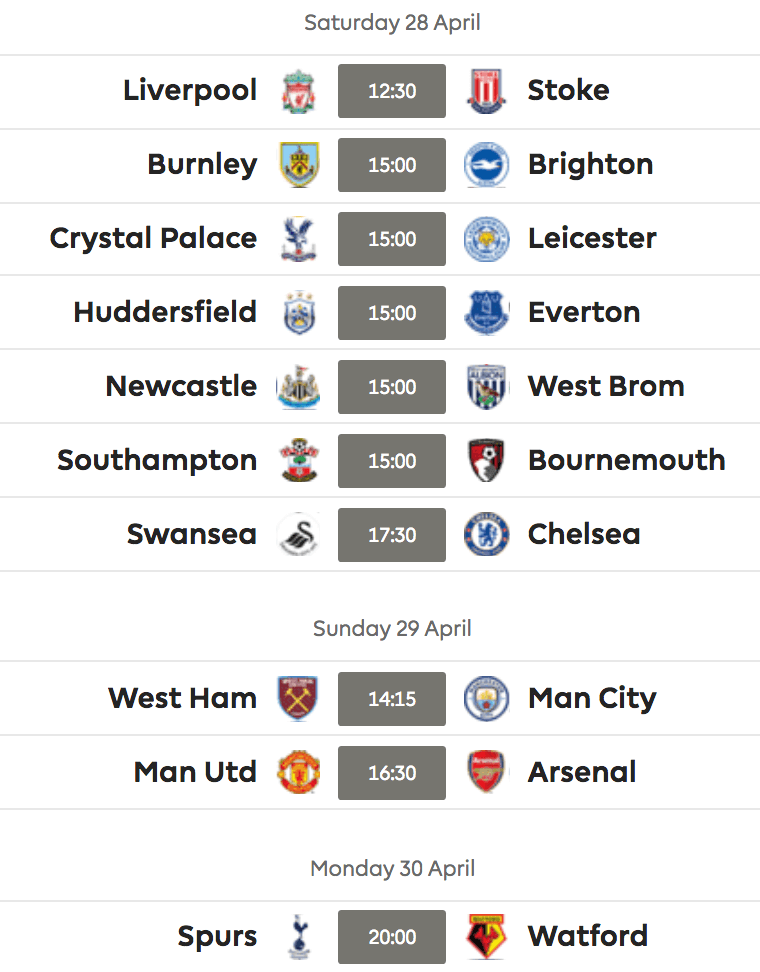Select the Watford hart badge

tap(487, 937)
